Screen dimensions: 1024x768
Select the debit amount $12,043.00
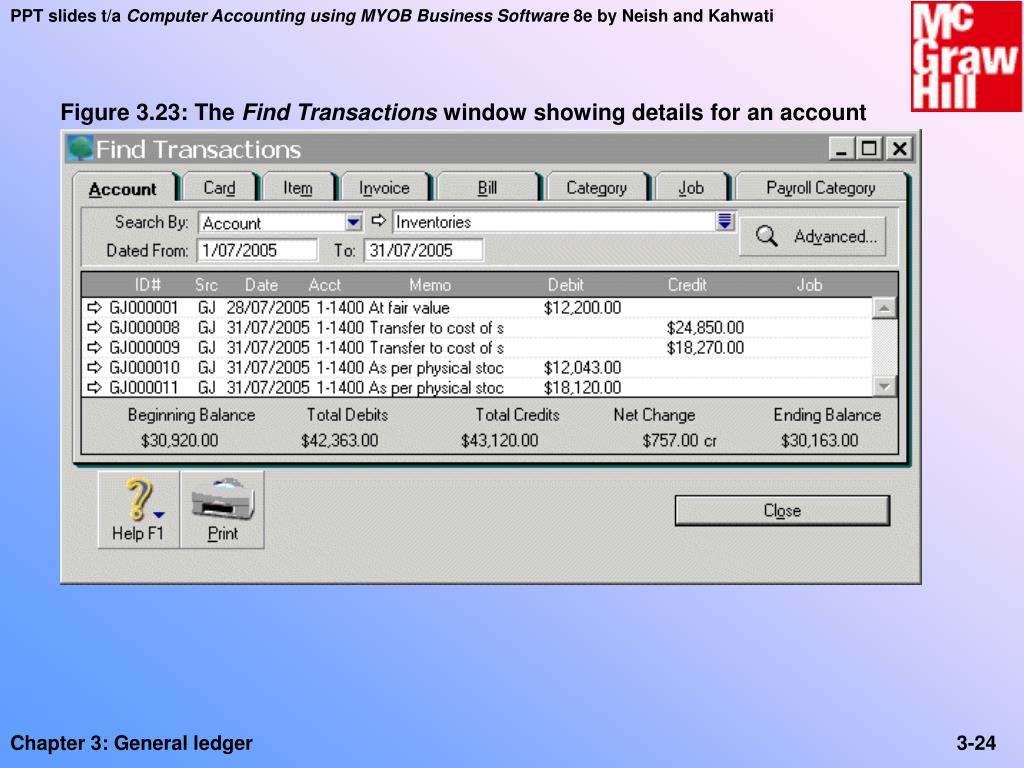583,368
